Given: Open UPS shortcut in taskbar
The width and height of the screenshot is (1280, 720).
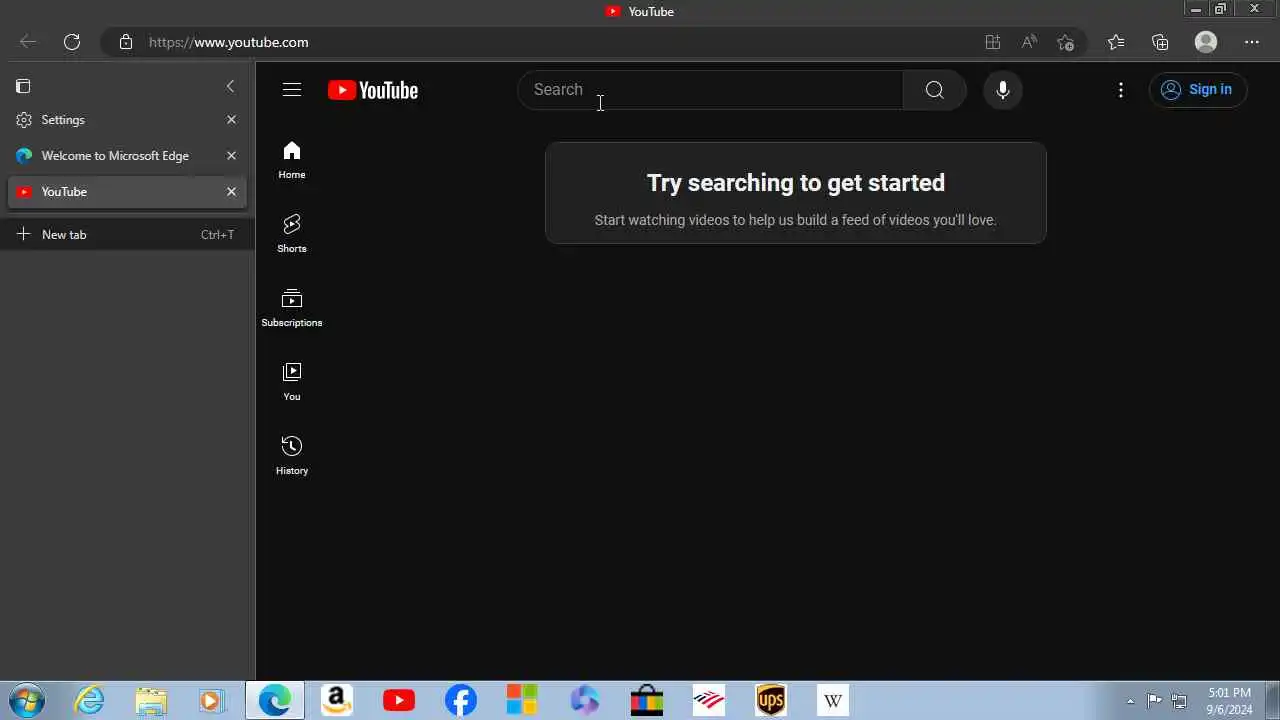Looking at the screenshot, I should tap(771, 700).
